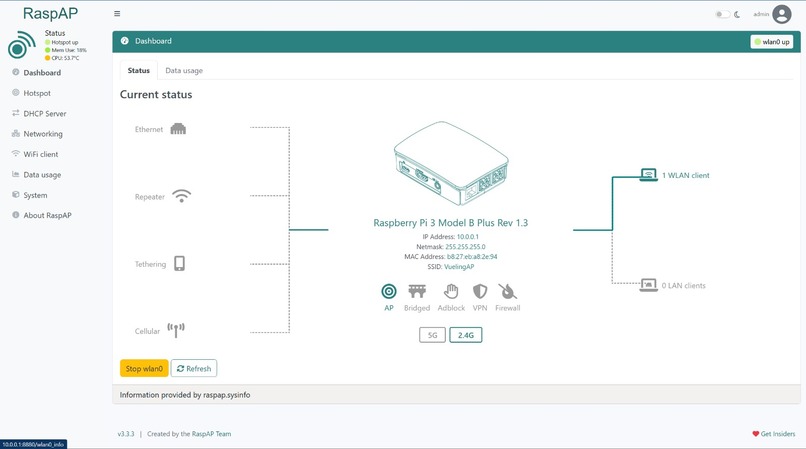
Task: Toggle the night mode switch
Action: [722, 14]
